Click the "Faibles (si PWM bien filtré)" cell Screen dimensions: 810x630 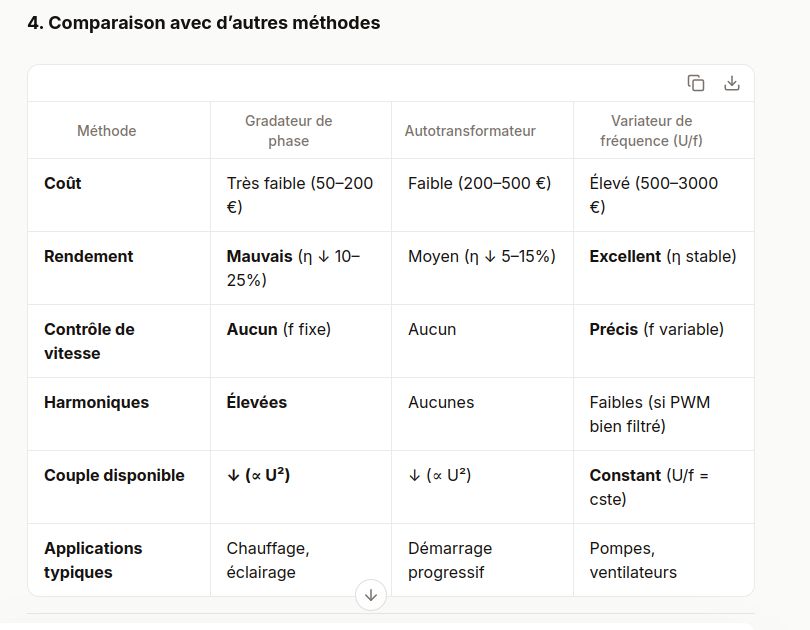coord(649,414)
